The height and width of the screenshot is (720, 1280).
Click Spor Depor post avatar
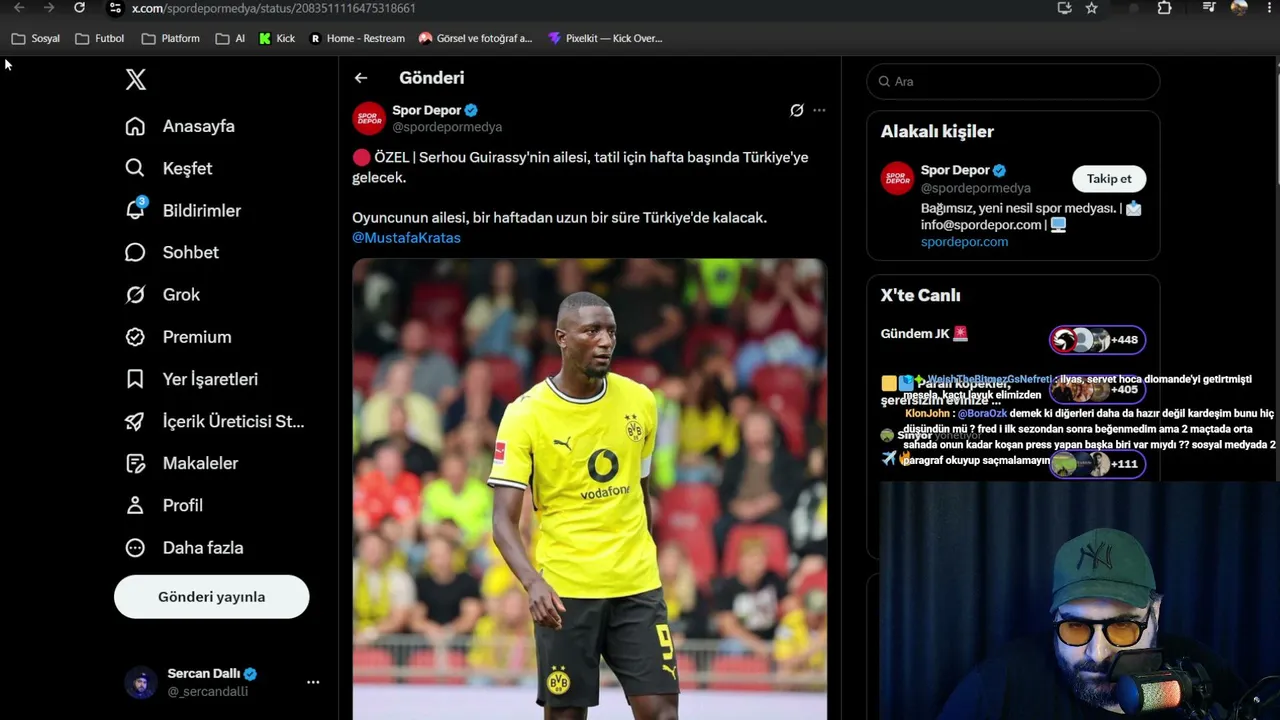pyautogui.click(x=369, y=118)
